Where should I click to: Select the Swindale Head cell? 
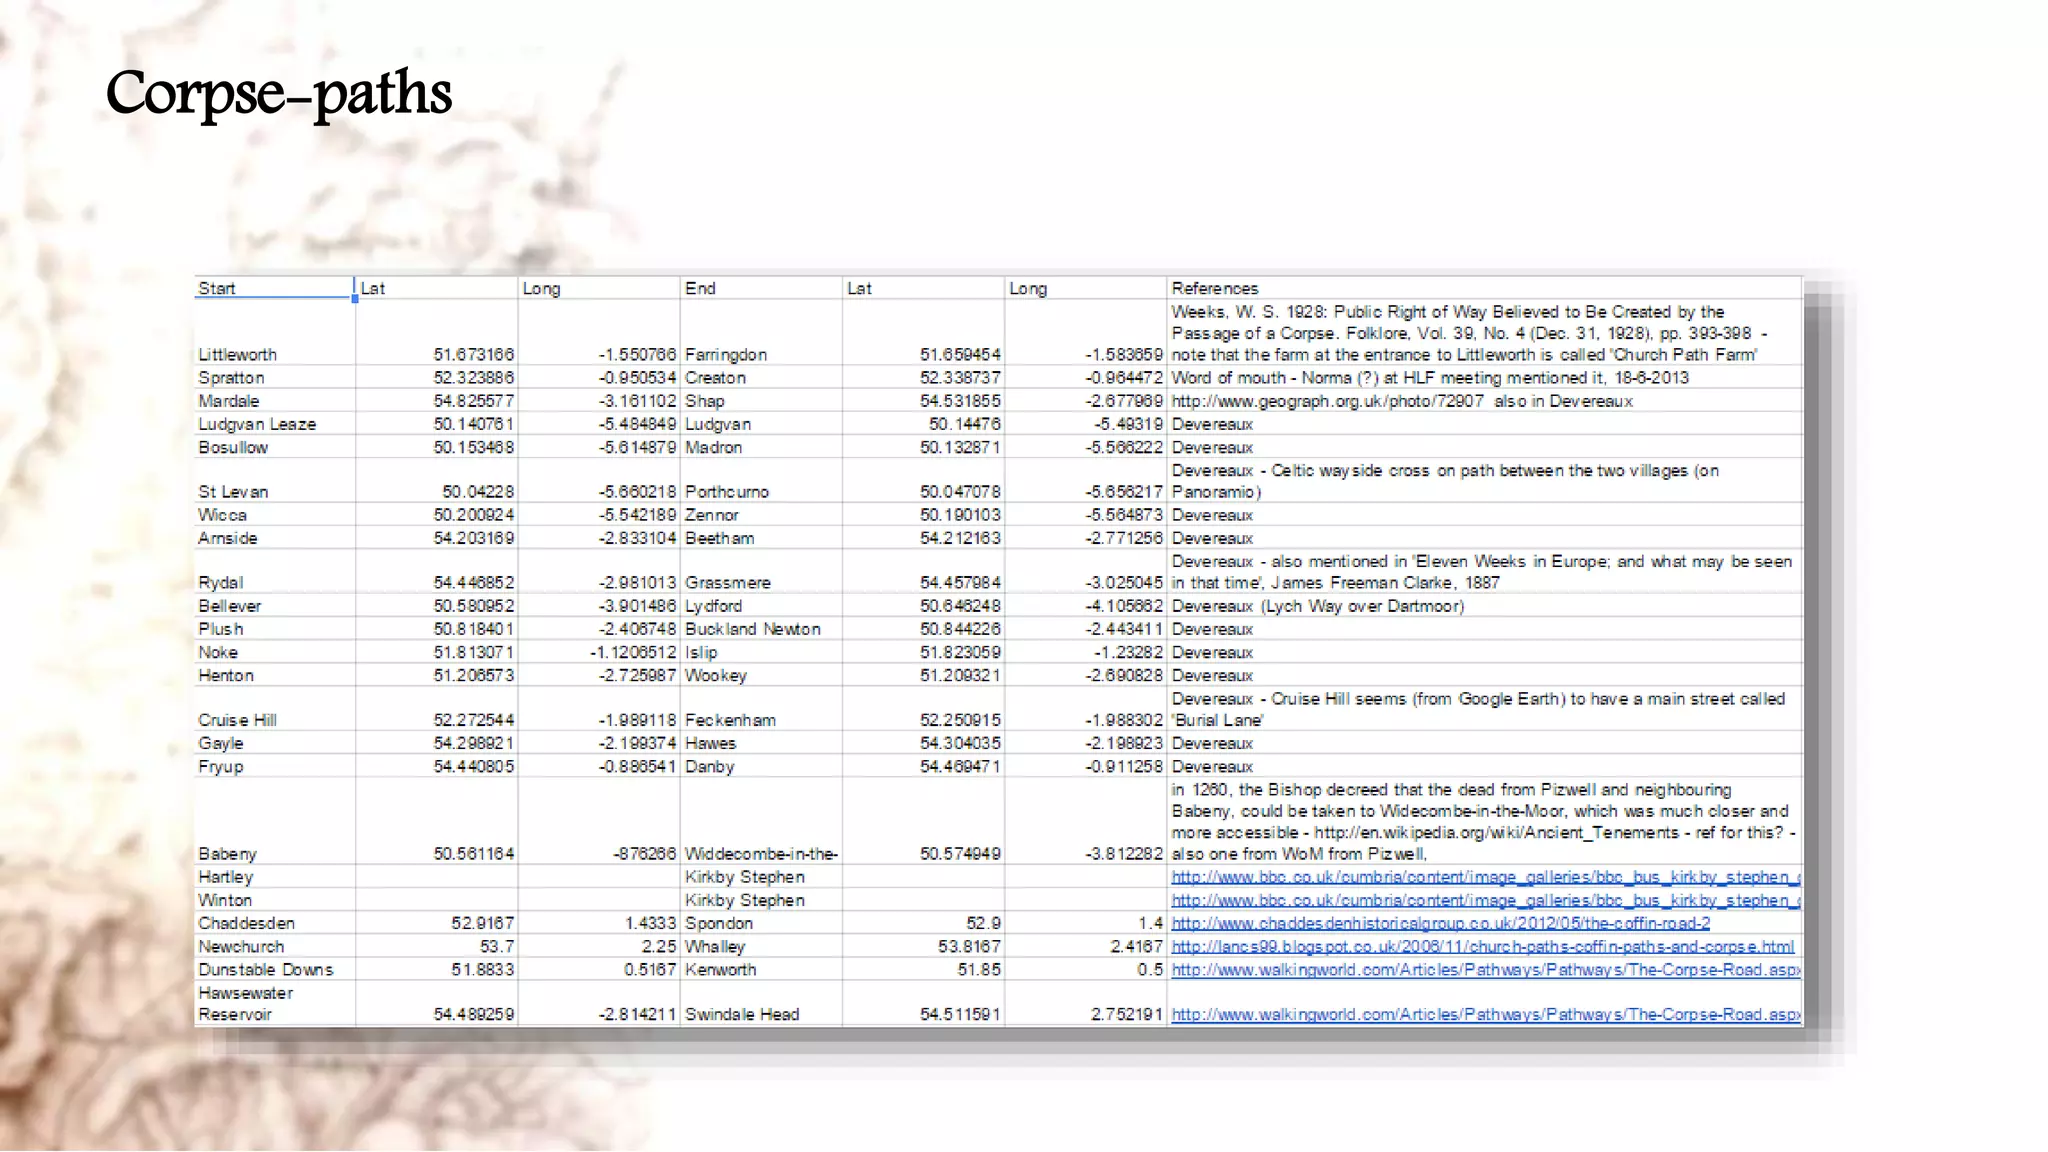[x=741, y=1014]
